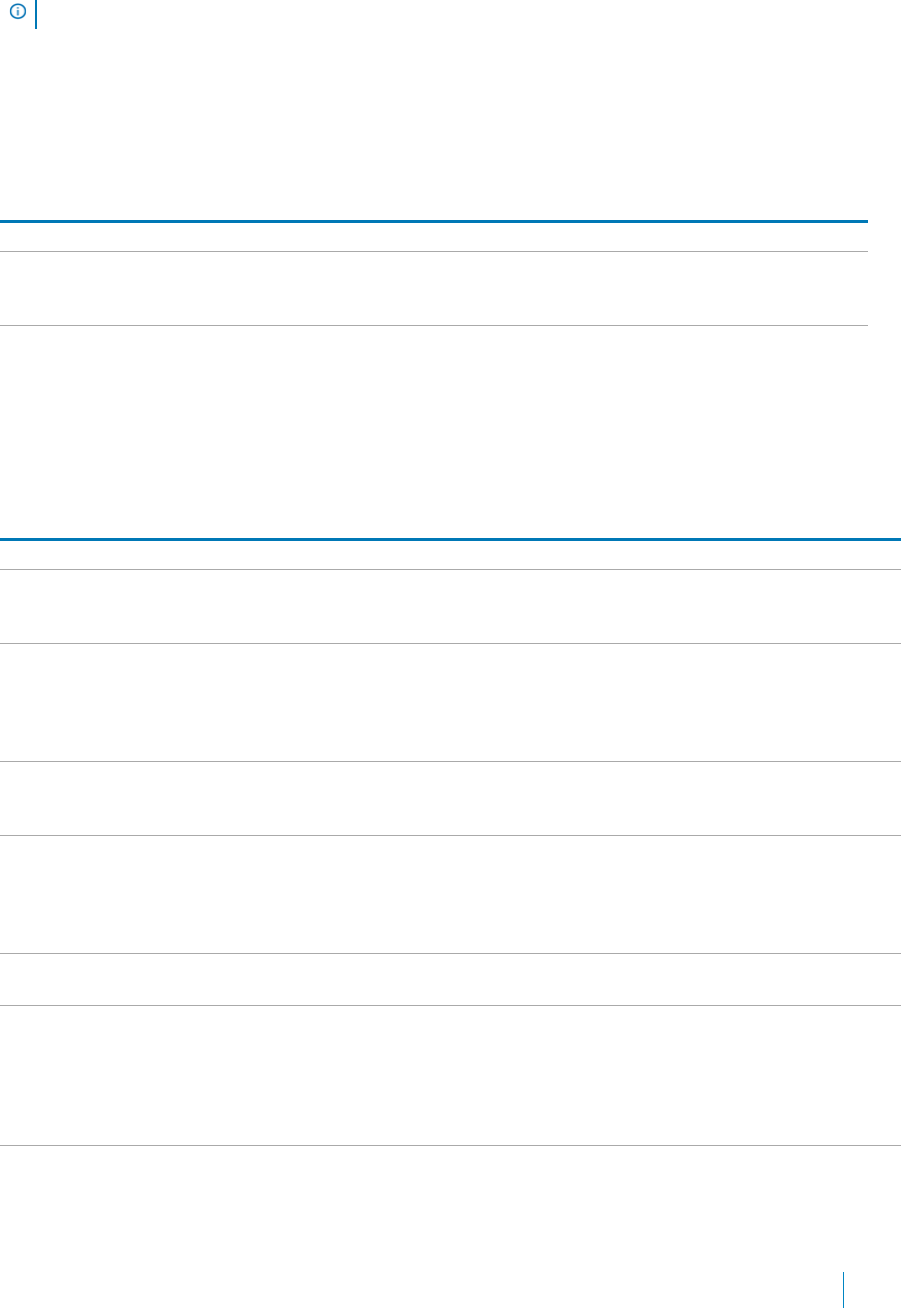The image size is (901, 1308).
Task: Select the second body row of second table
Action: pos(450,702)
